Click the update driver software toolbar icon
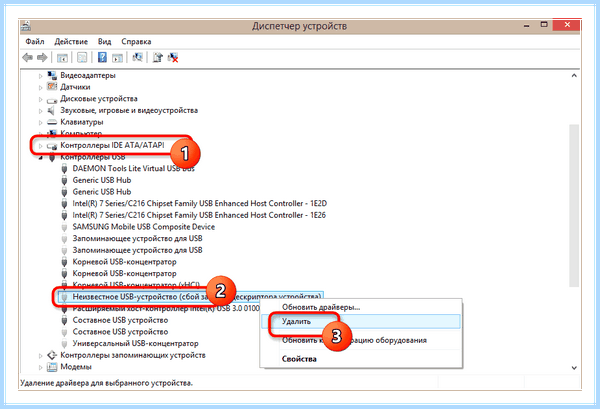This screenshot has width=600, height=409. (158, 57)
